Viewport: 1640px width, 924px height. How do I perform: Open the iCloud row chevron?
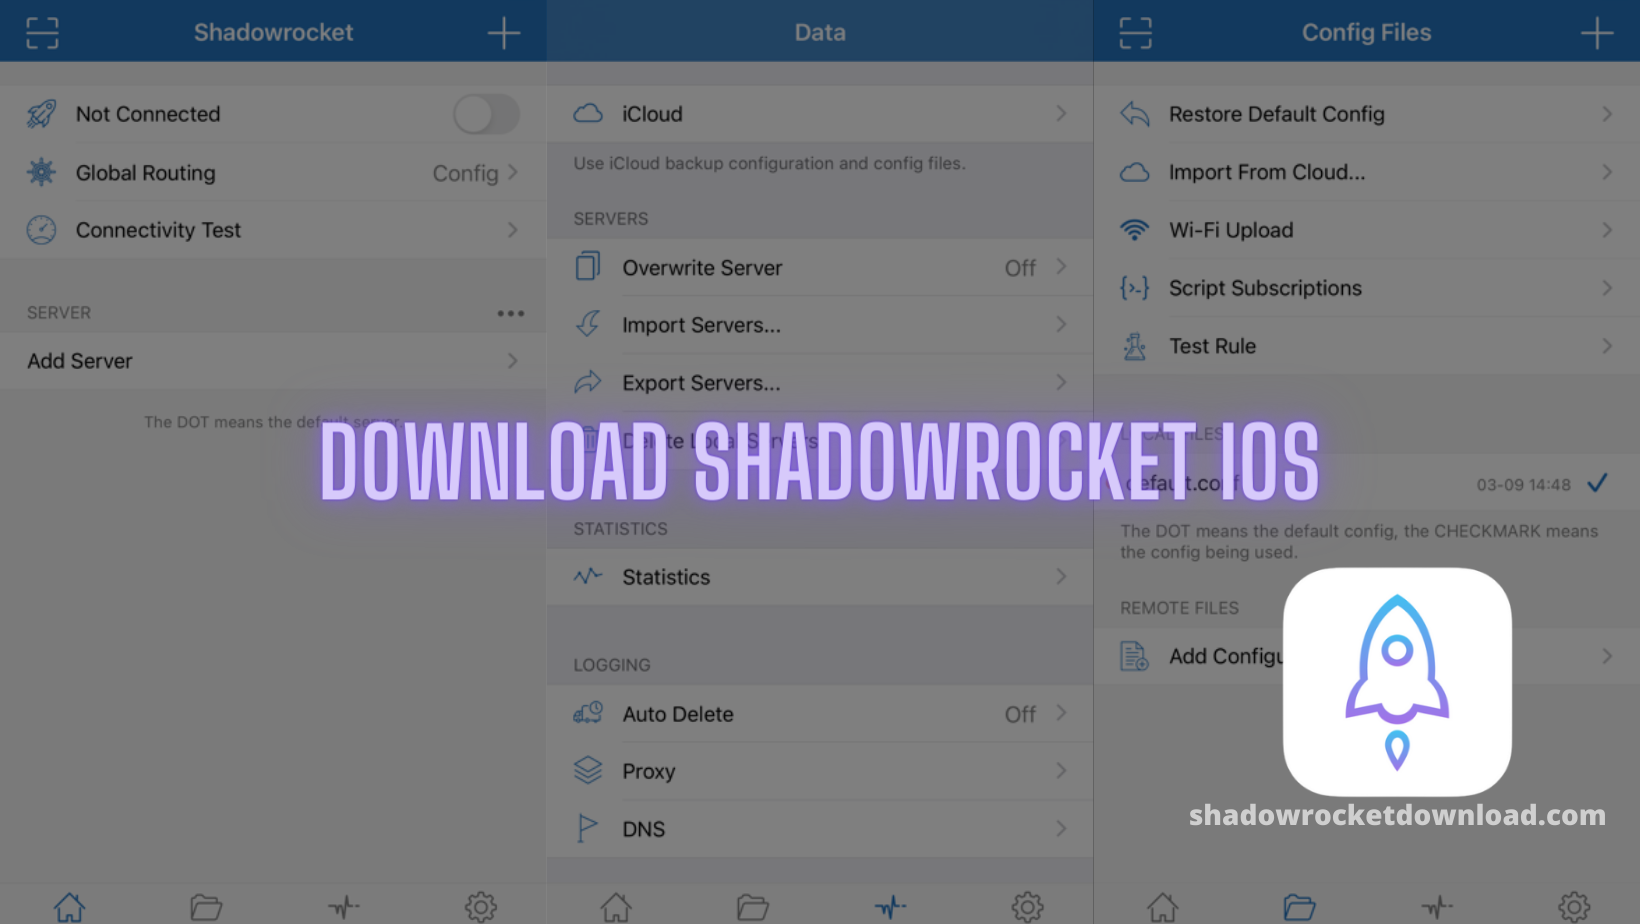point(1061,113)
